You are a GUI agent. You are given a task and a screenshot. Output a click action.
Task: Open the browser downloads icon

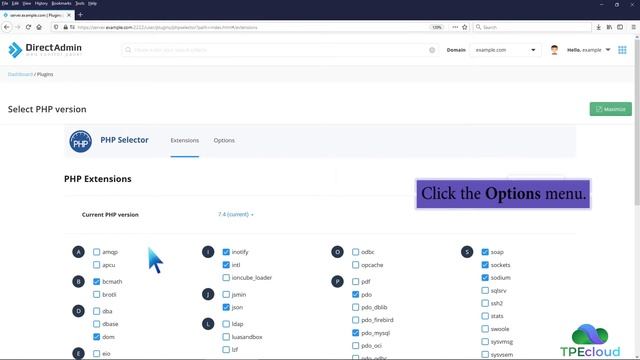click(x=598, y=27)
